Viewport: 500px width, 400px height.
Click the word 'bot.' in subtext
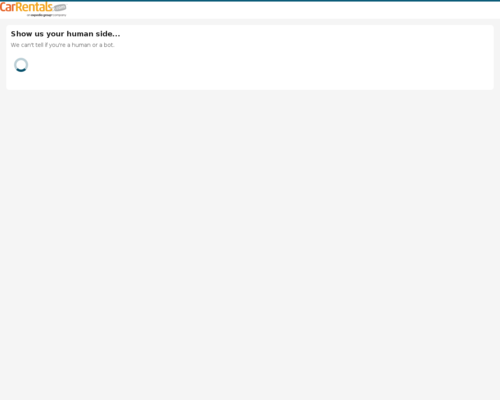point(109,45)
